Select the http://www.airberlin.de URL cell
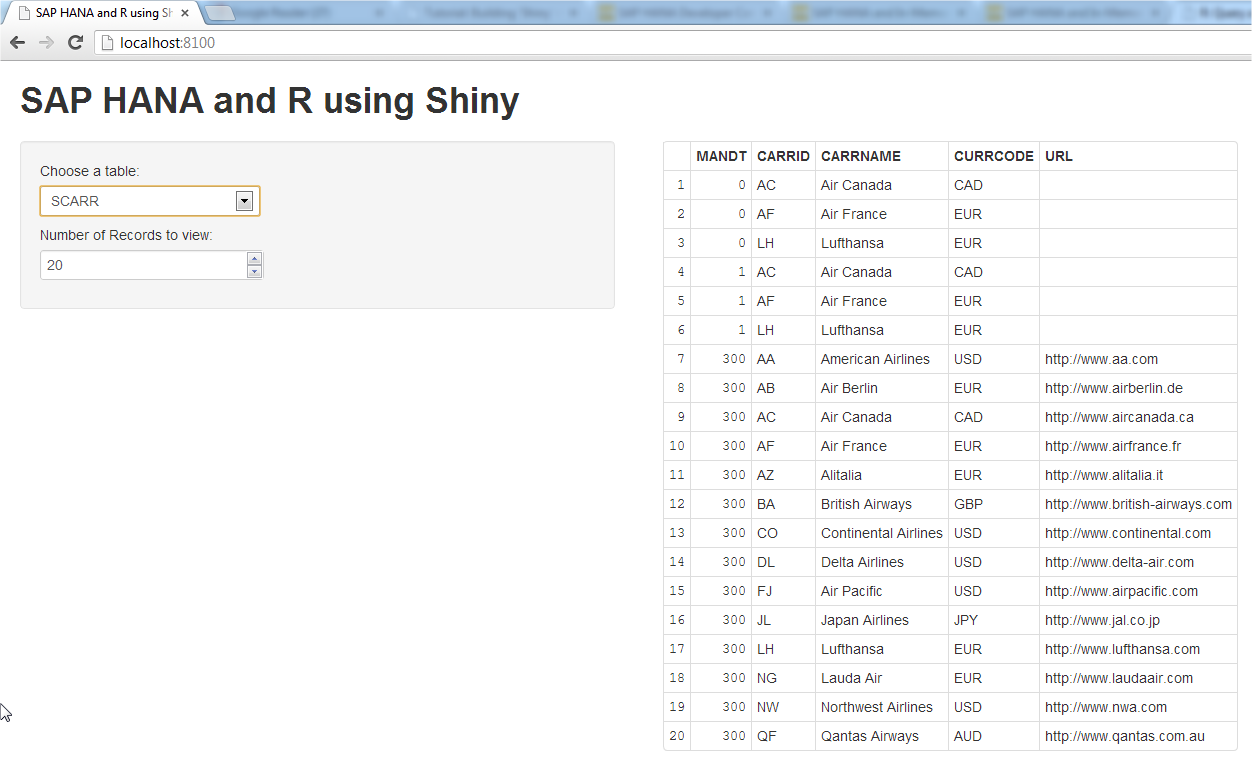 click(1138, 388)
